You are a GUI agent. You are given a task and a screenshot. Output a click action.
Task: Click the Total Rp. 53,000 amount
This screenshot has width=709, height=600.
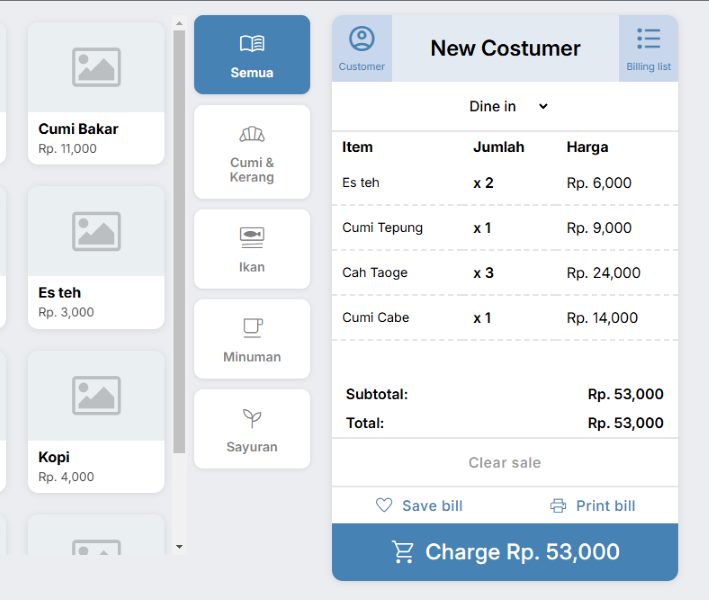(625, 423)
